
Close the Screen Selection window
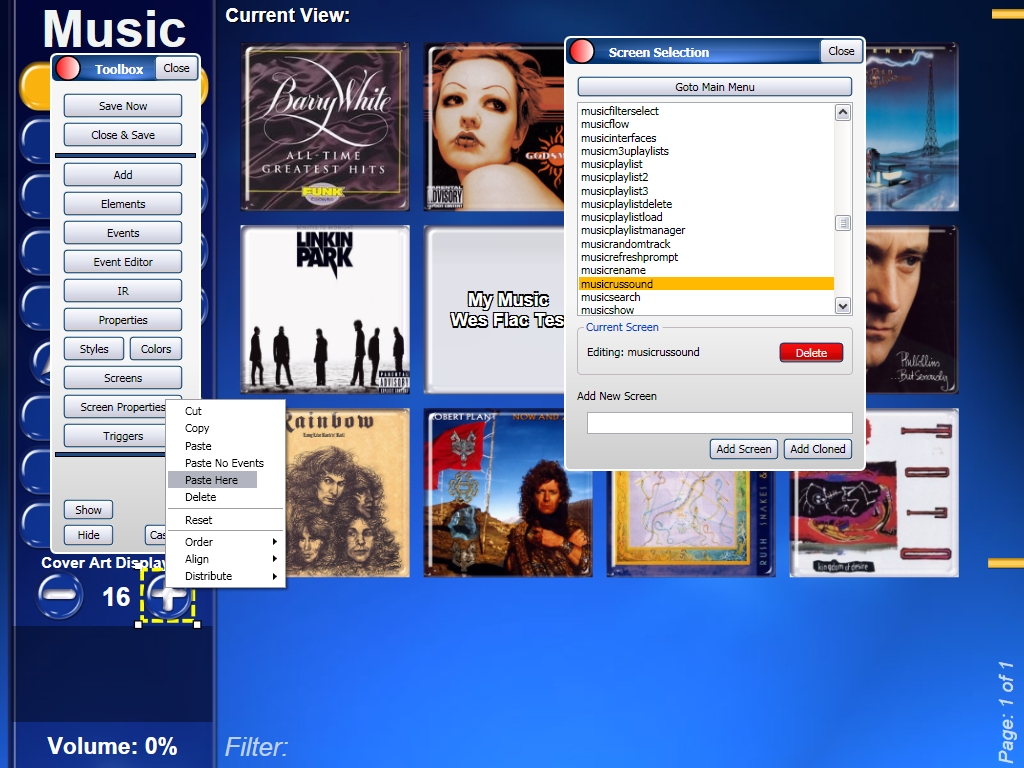841,51
